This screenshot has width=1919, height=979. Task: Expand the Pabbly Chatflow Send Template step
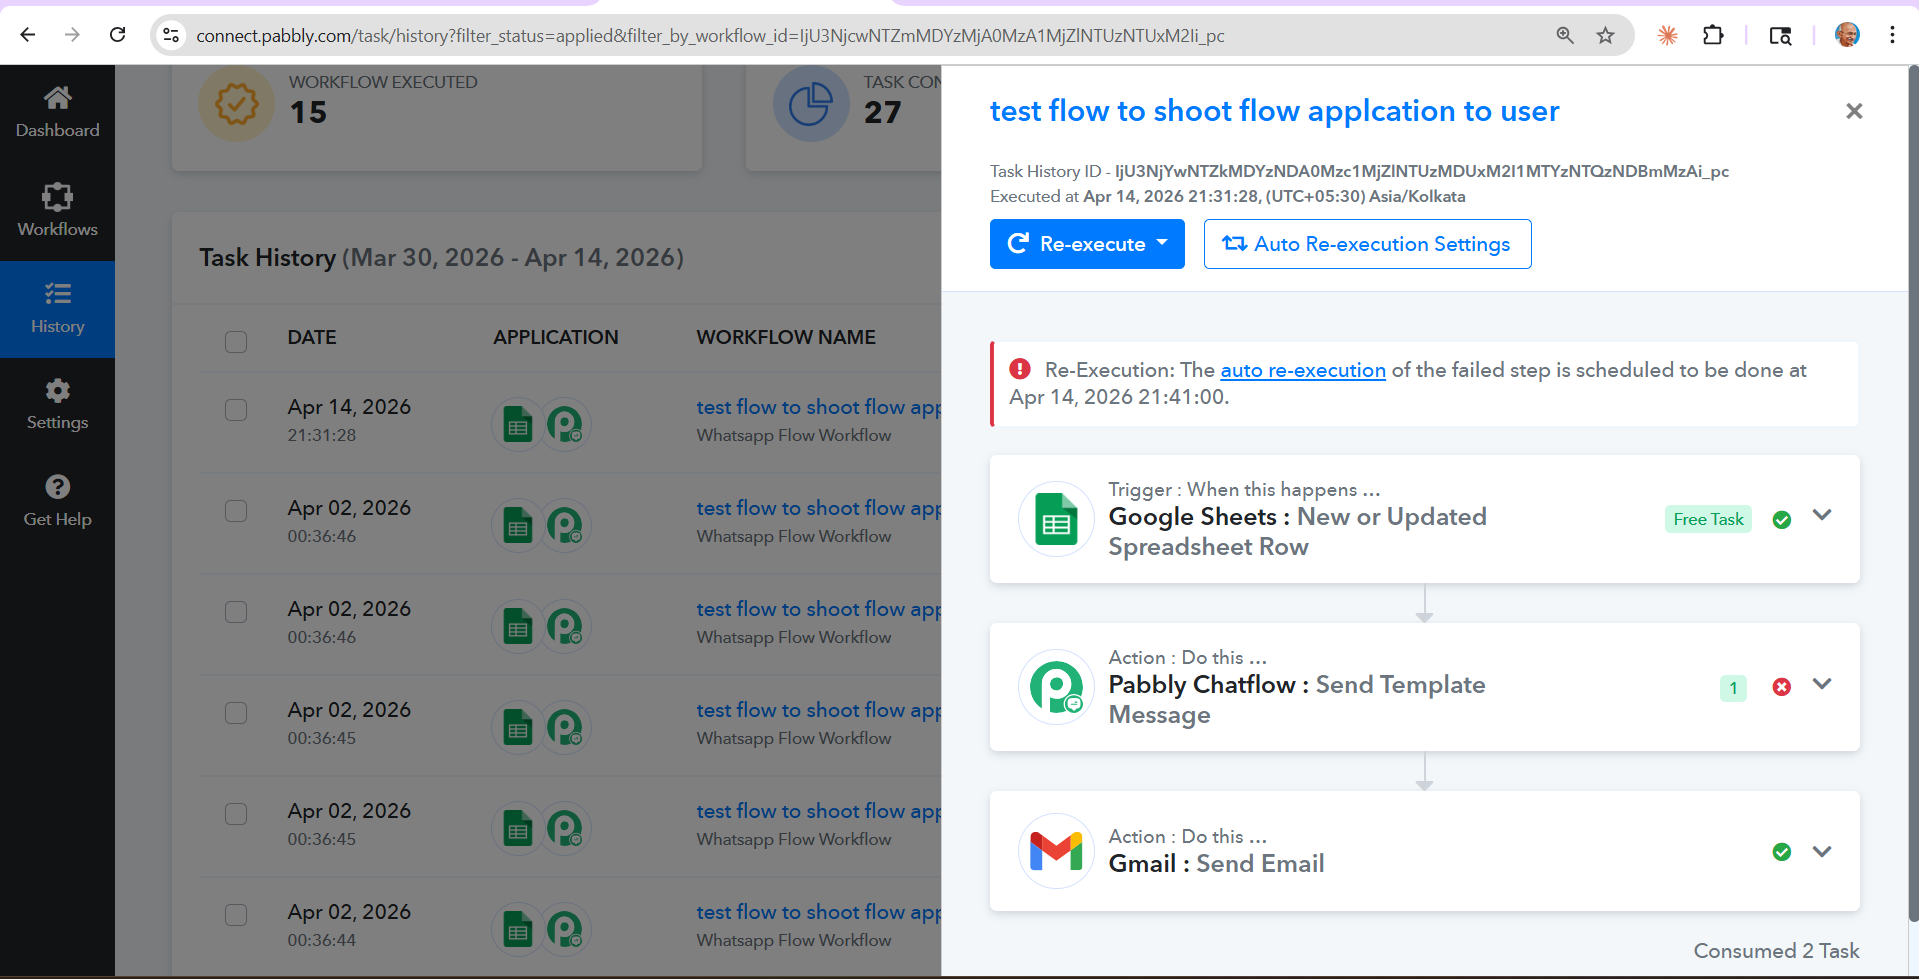1822,684
